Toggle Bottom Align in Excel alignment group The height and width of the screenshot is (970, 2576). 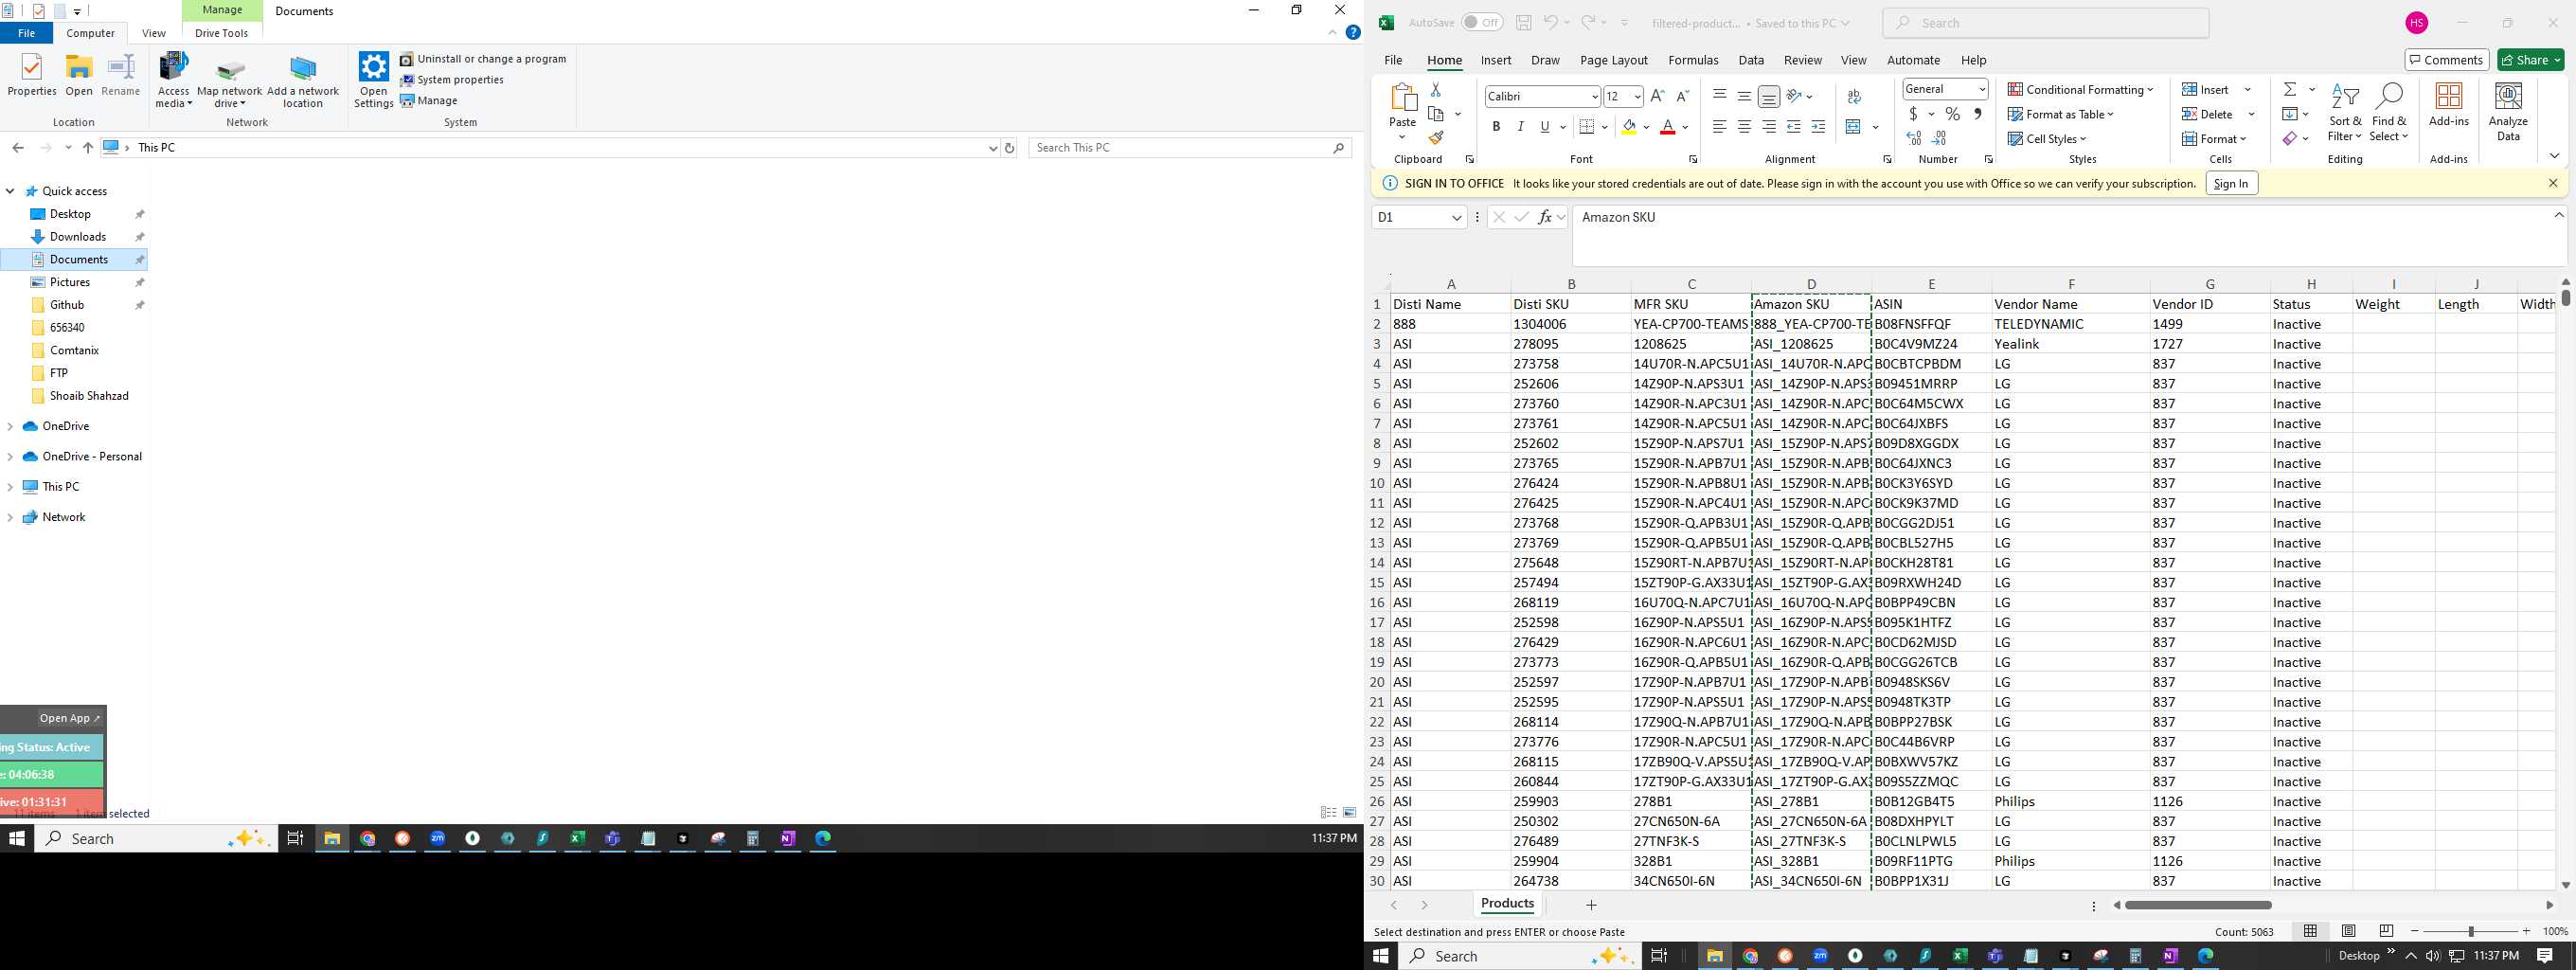click(x=1769, y=96)
